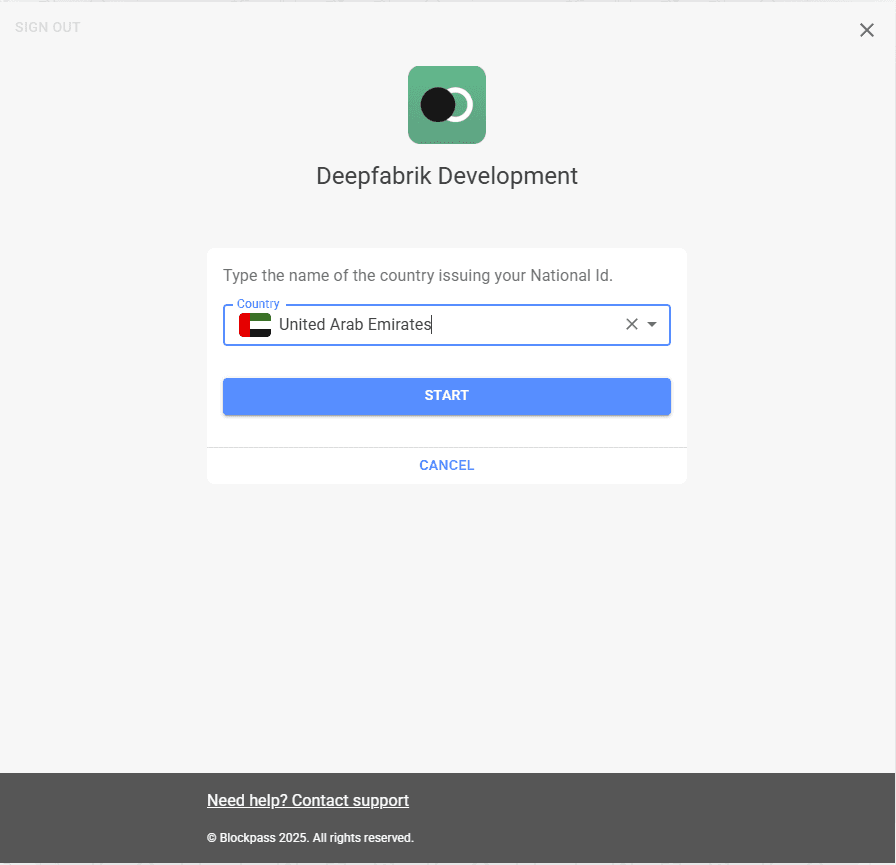The width and height of the screenshot is (896, 865).
Task: Select the green circular logo above the title
Action: pos(447,104)
